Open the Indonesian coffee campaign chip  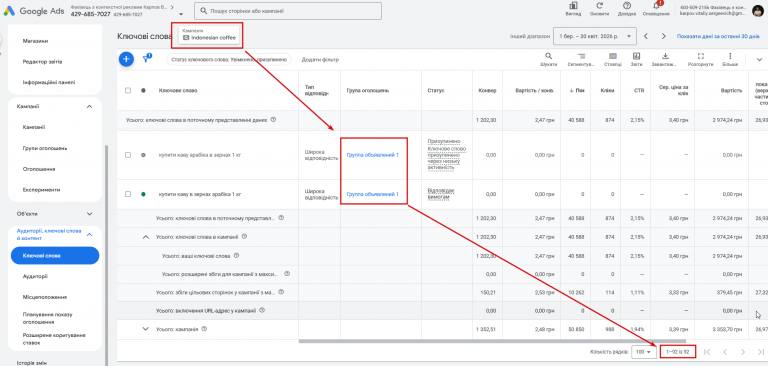210,35
